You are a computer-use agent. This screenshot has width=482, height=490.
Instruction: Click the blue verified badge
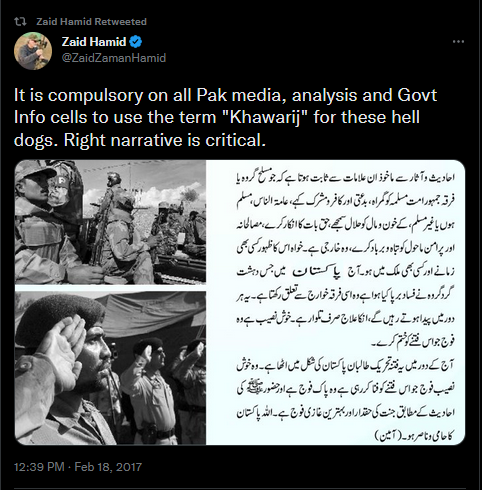tap(136, 42)
